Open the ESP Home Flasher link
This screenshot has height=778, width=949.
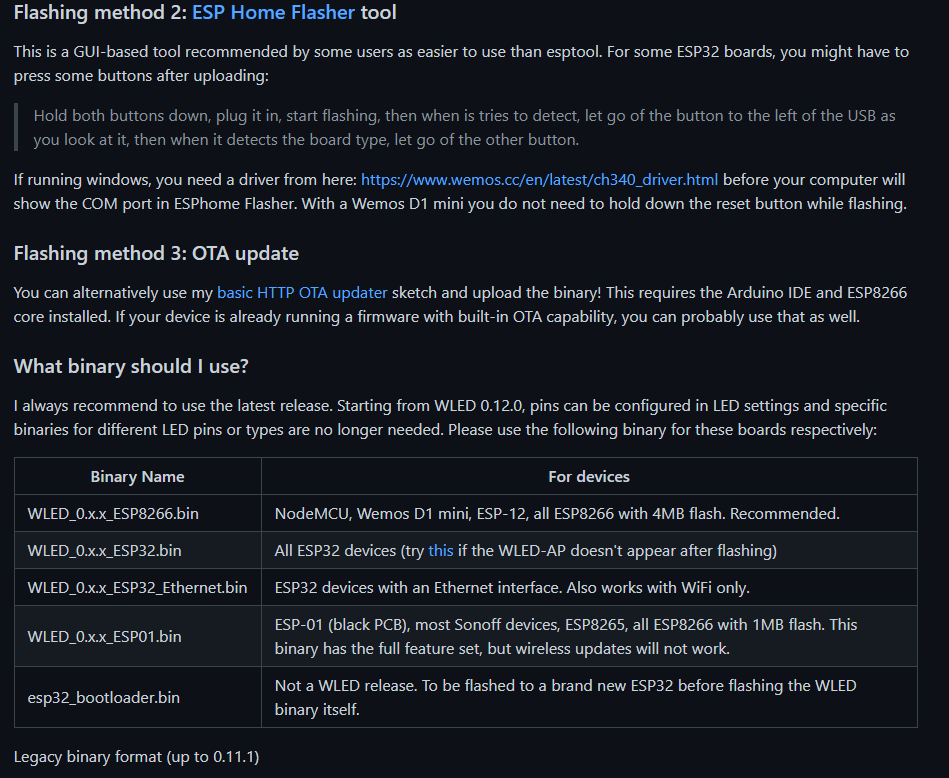coord(273,13)
